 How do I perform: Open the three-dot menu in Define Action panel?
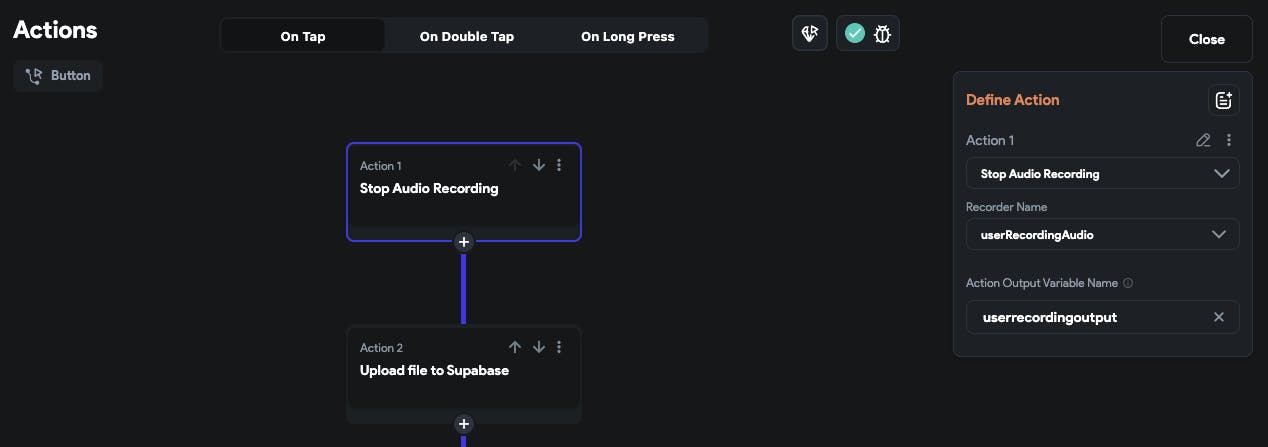pyautogui.click(x=1229, y=141)
